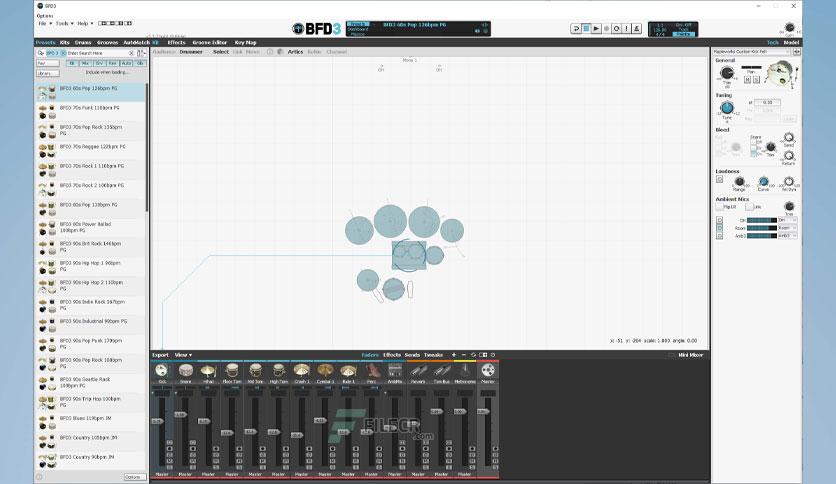Toggle the metronome icon in transport
The image size is (836, 484).
pyautogui.click(x=637, y=29)
